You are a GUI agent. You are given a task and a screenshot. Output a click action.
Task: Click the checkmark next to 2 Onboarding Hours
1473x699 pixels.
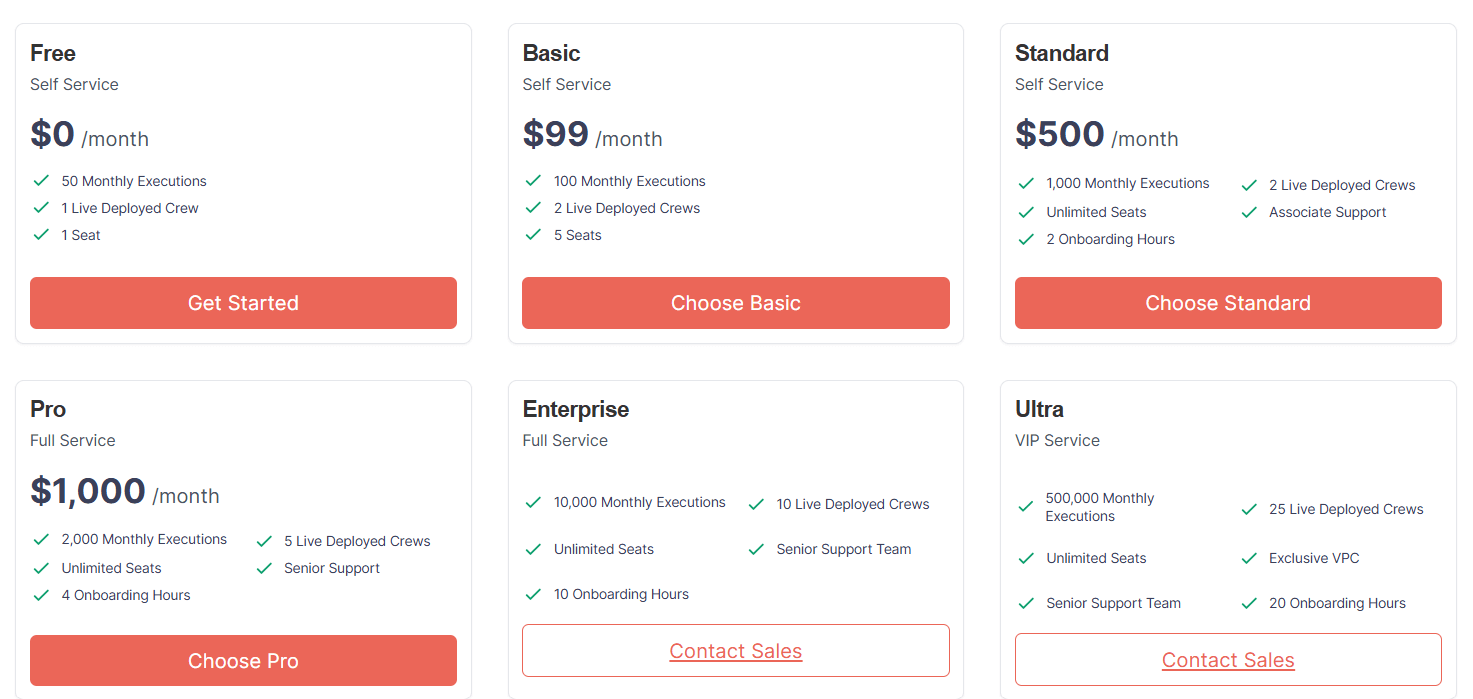pos(1026,239)
